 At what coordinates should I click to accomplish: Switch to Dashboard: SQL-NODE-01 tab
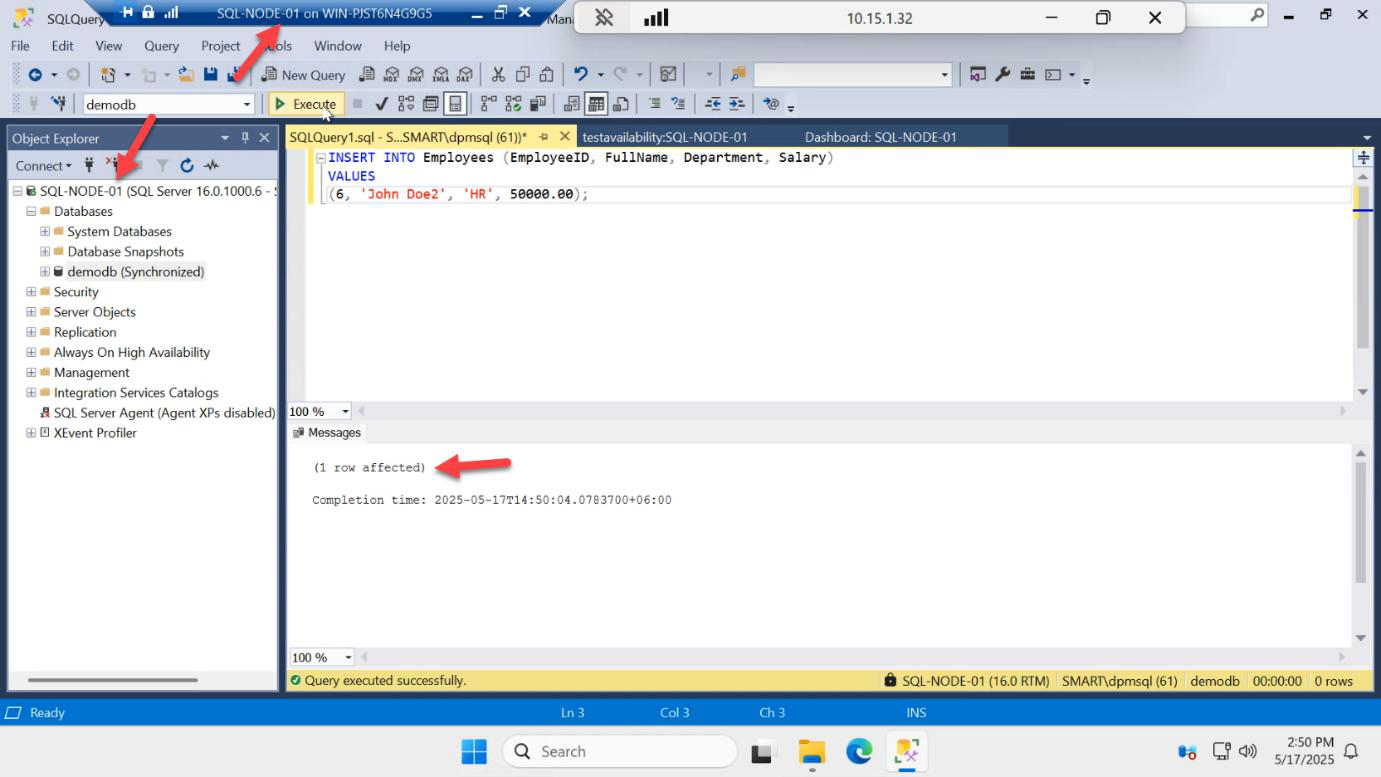pos(881,137)
